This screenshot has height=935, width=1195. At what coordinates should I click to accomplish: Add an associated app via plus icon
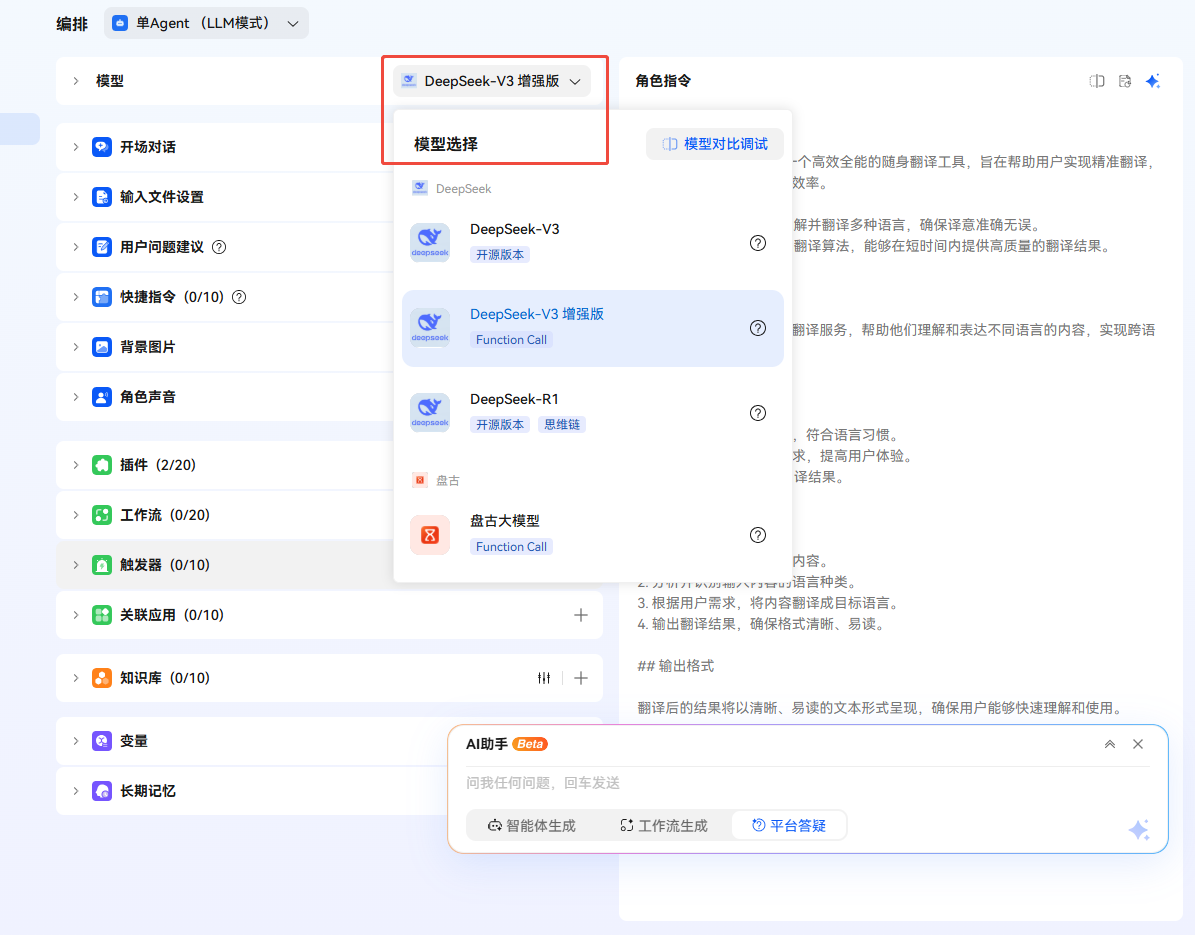[581, 615]
